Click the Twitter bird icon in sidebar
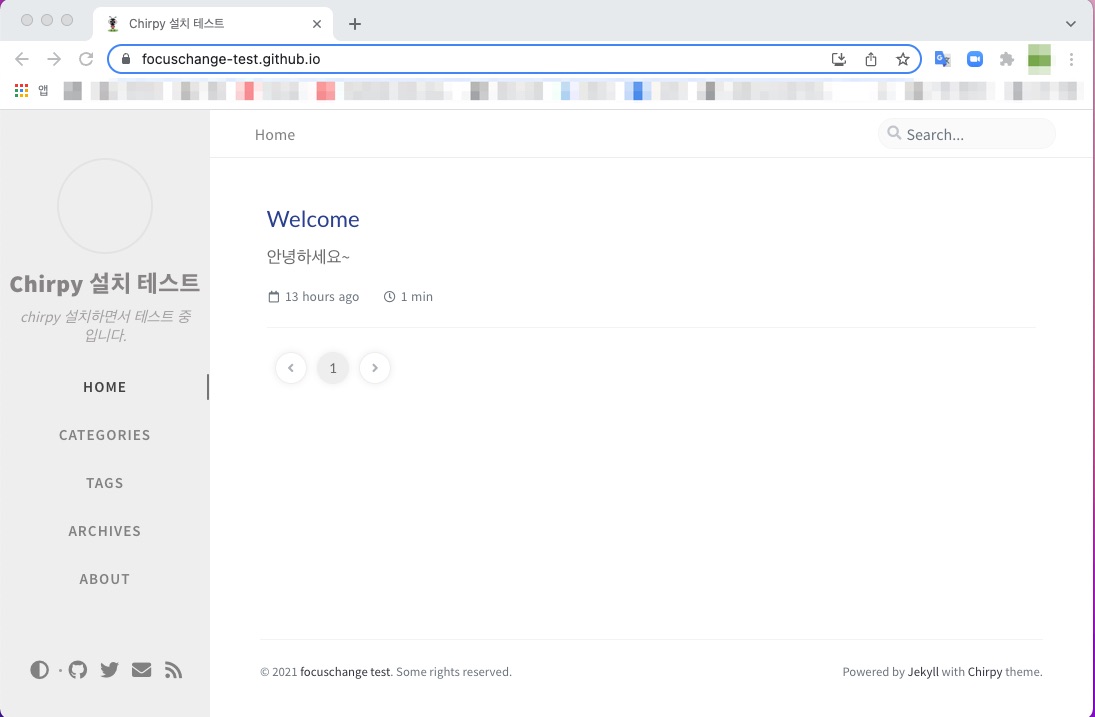Screen dimensions: 1095x717 [110, 670]
